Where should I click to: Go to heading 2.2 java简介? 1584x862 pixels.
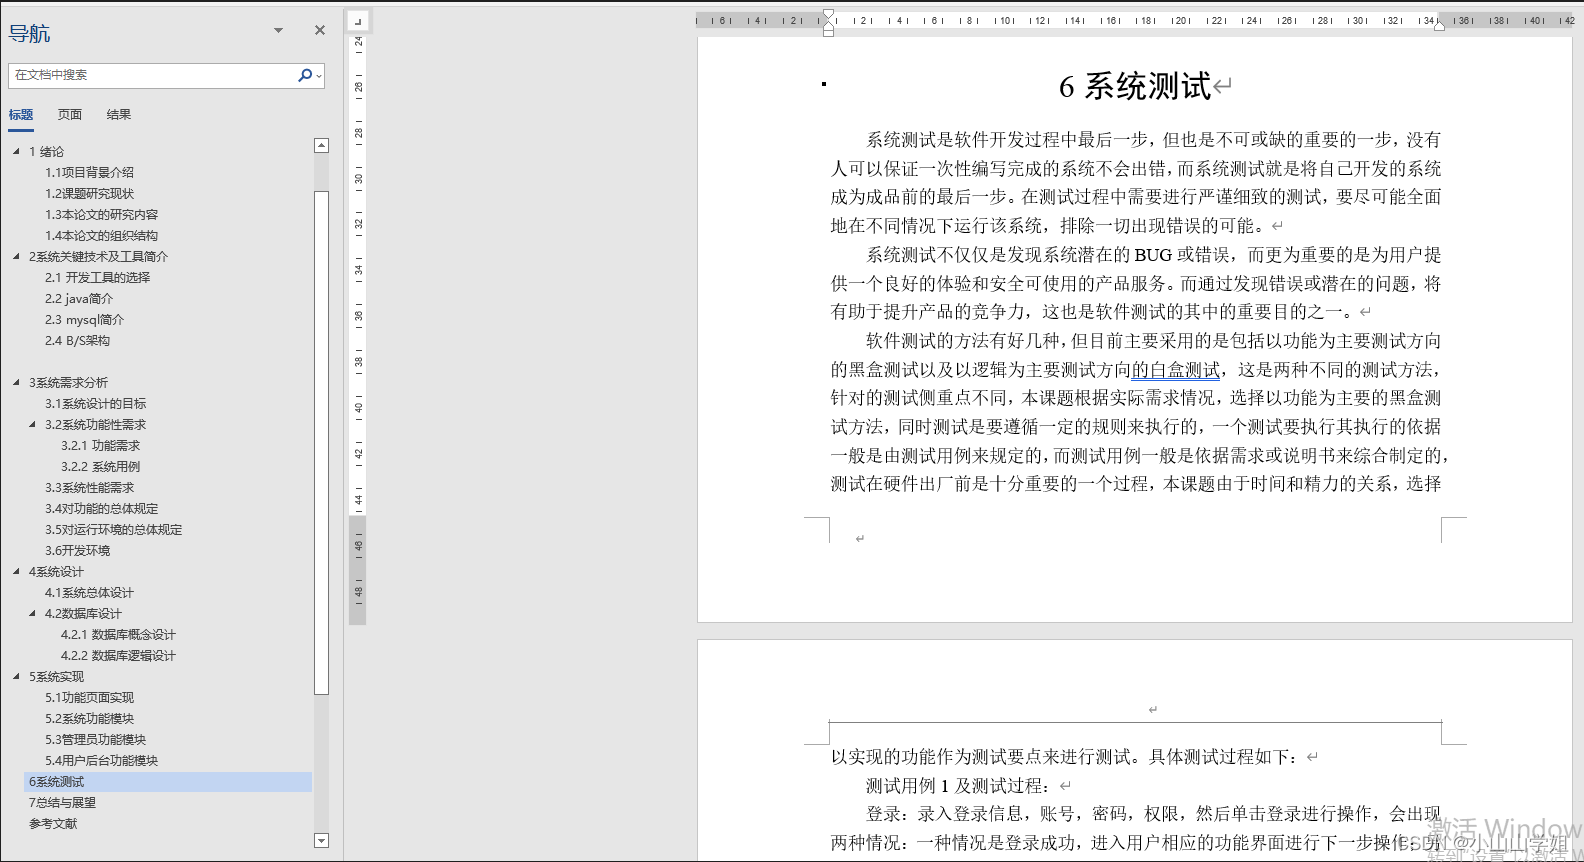click(x=79, y=299)
